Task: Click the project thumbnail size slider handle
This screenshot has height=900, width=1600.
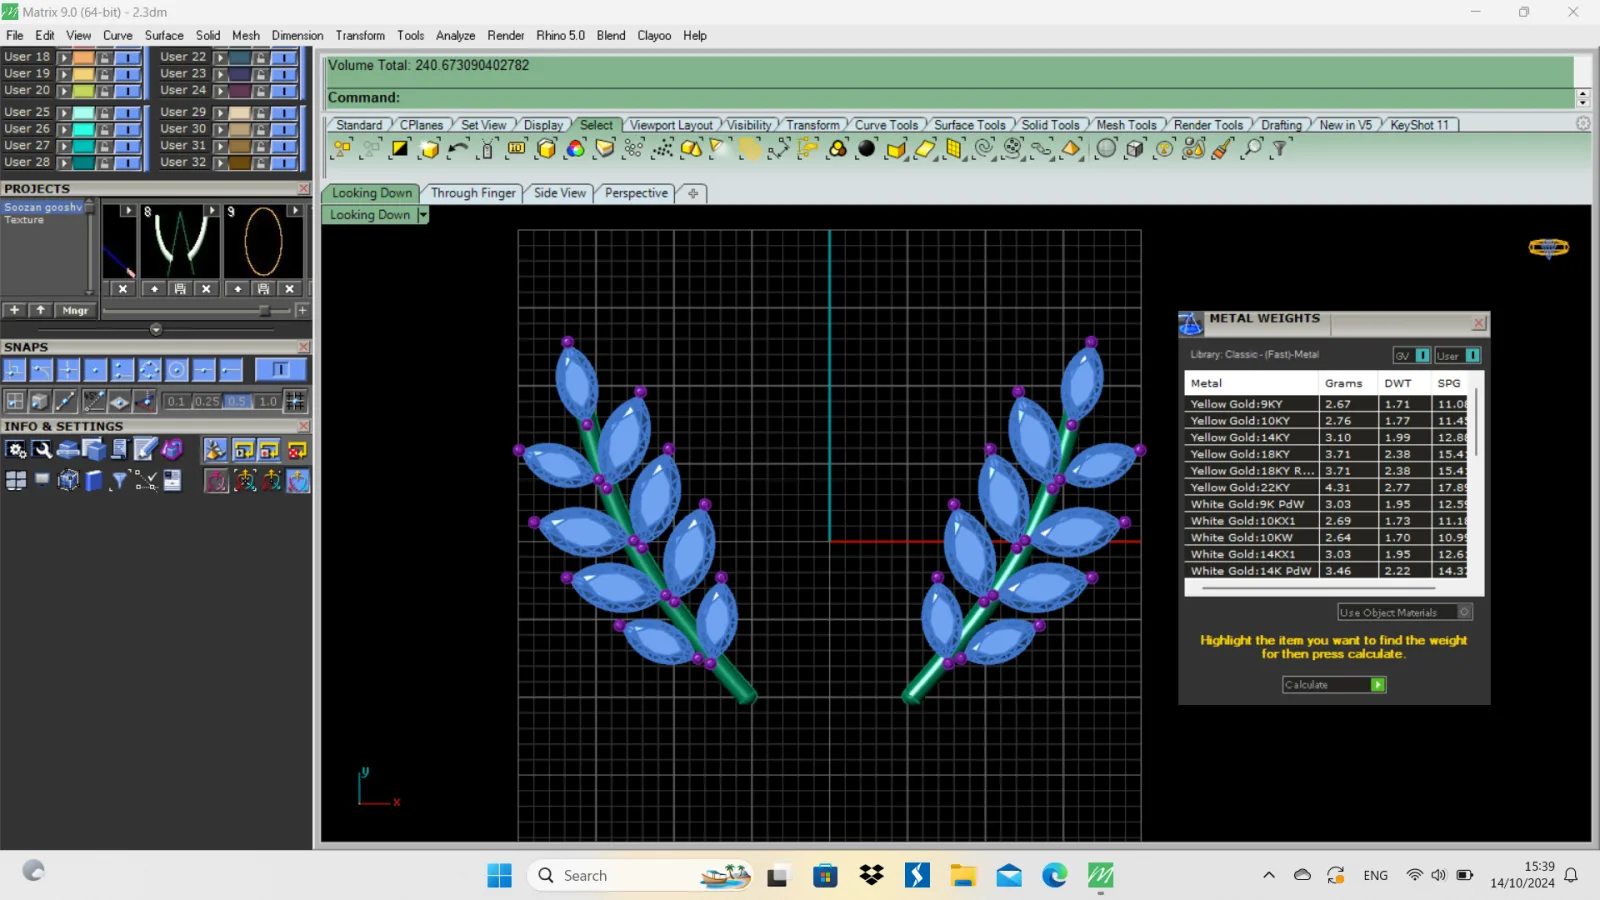Action: [265, 311]
